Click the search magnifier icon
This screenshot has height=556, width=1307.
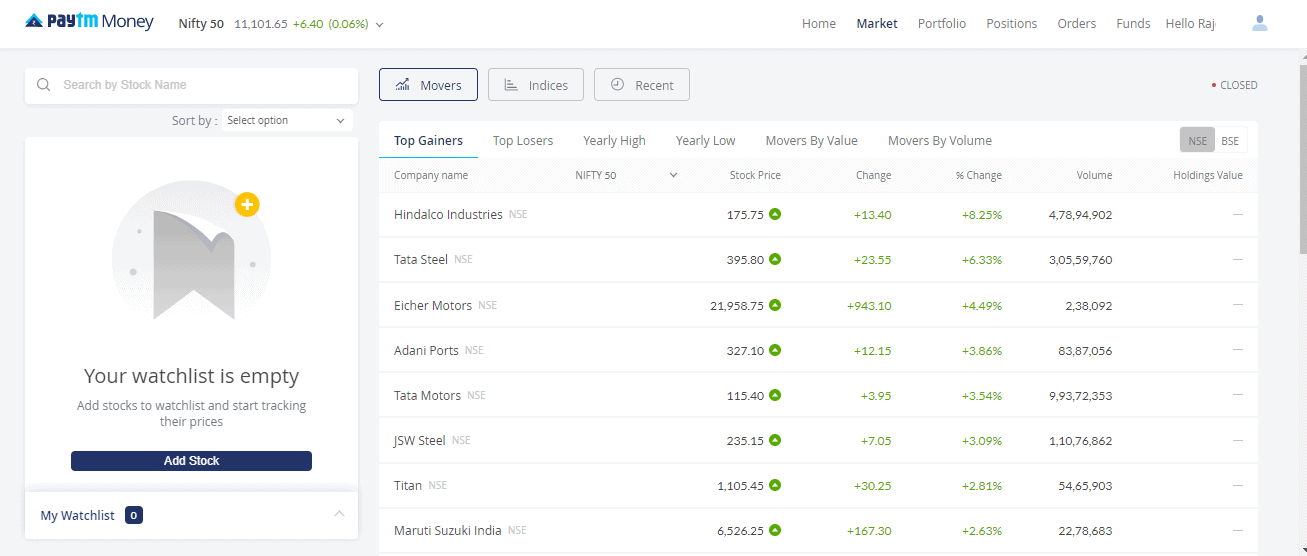(44, 85)
